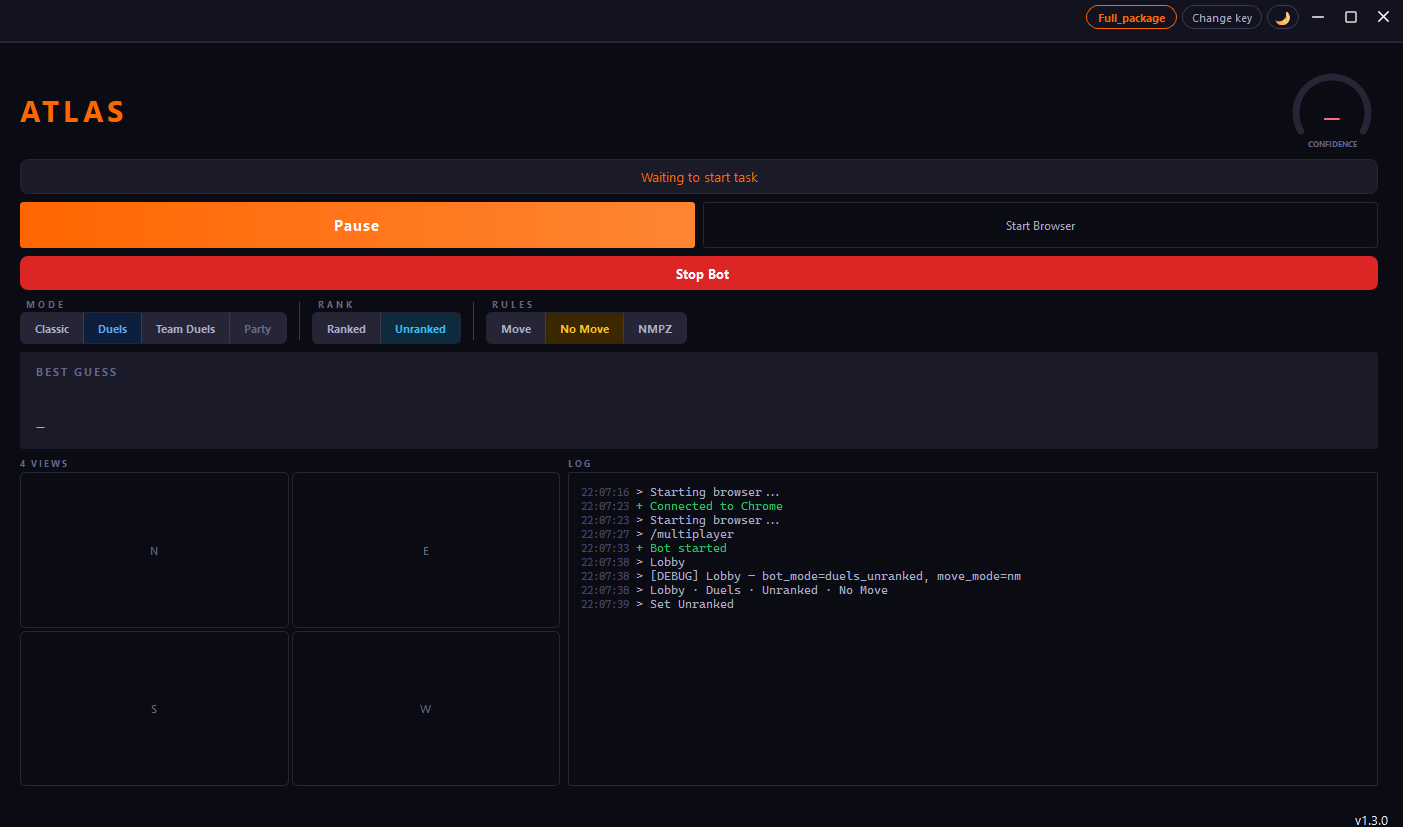Click the Change key button
The height and width of the screenshot is (827, 1403).
point(1221,17)
